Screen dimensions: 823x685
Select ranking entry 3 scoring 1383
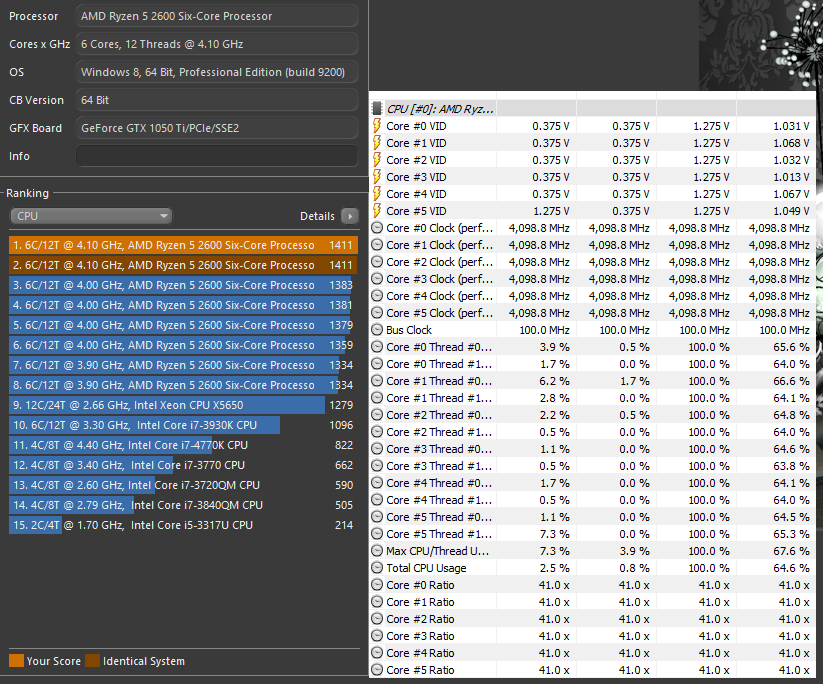click(183, 285)
